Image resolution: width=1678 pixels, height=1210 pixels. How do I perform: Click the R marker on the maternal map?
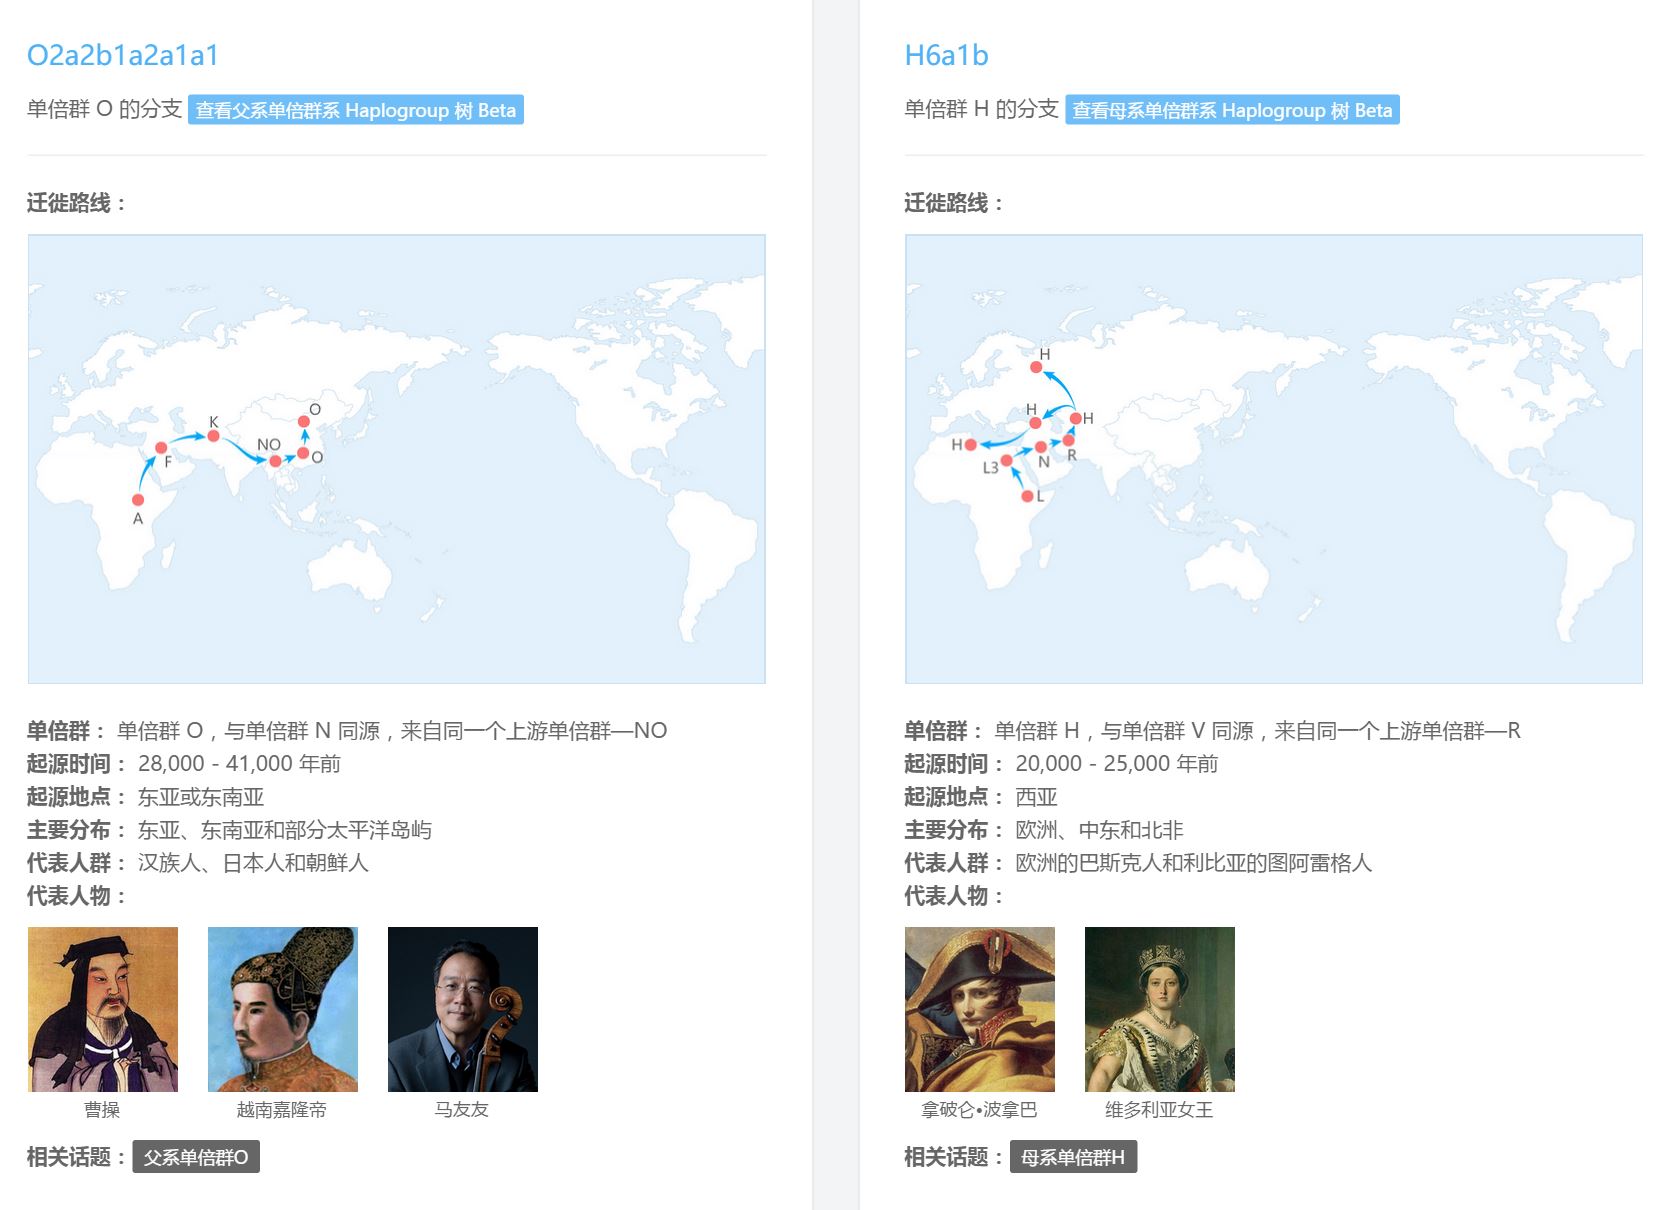1068,441
